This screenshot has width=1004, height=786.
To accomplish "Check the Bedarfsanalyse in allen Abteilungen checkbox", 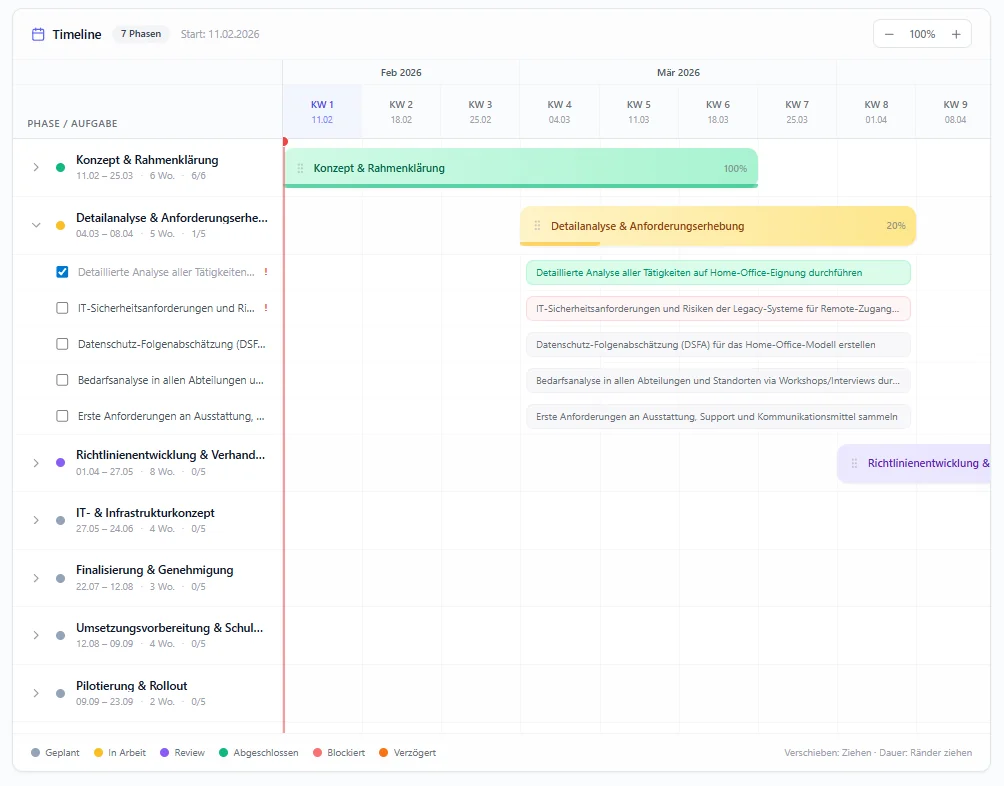I will (x=62, y=380).
